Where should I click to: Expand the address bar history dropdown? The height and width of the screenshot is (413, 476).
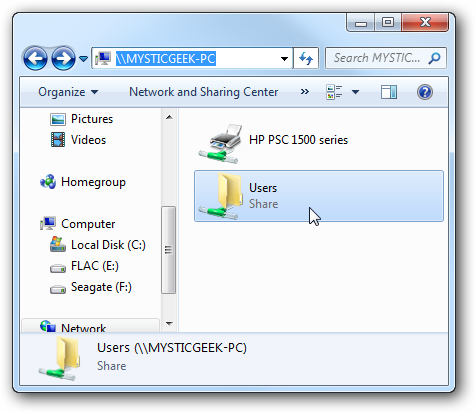click(x=284, y=59)
